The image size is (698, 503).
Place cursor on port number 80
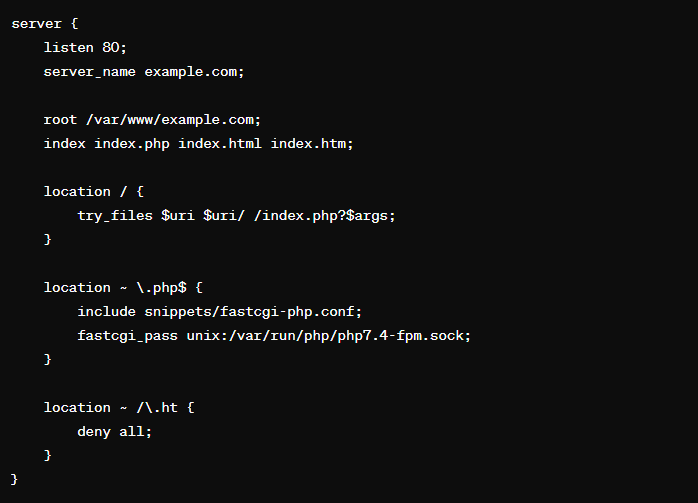point(110,48)
